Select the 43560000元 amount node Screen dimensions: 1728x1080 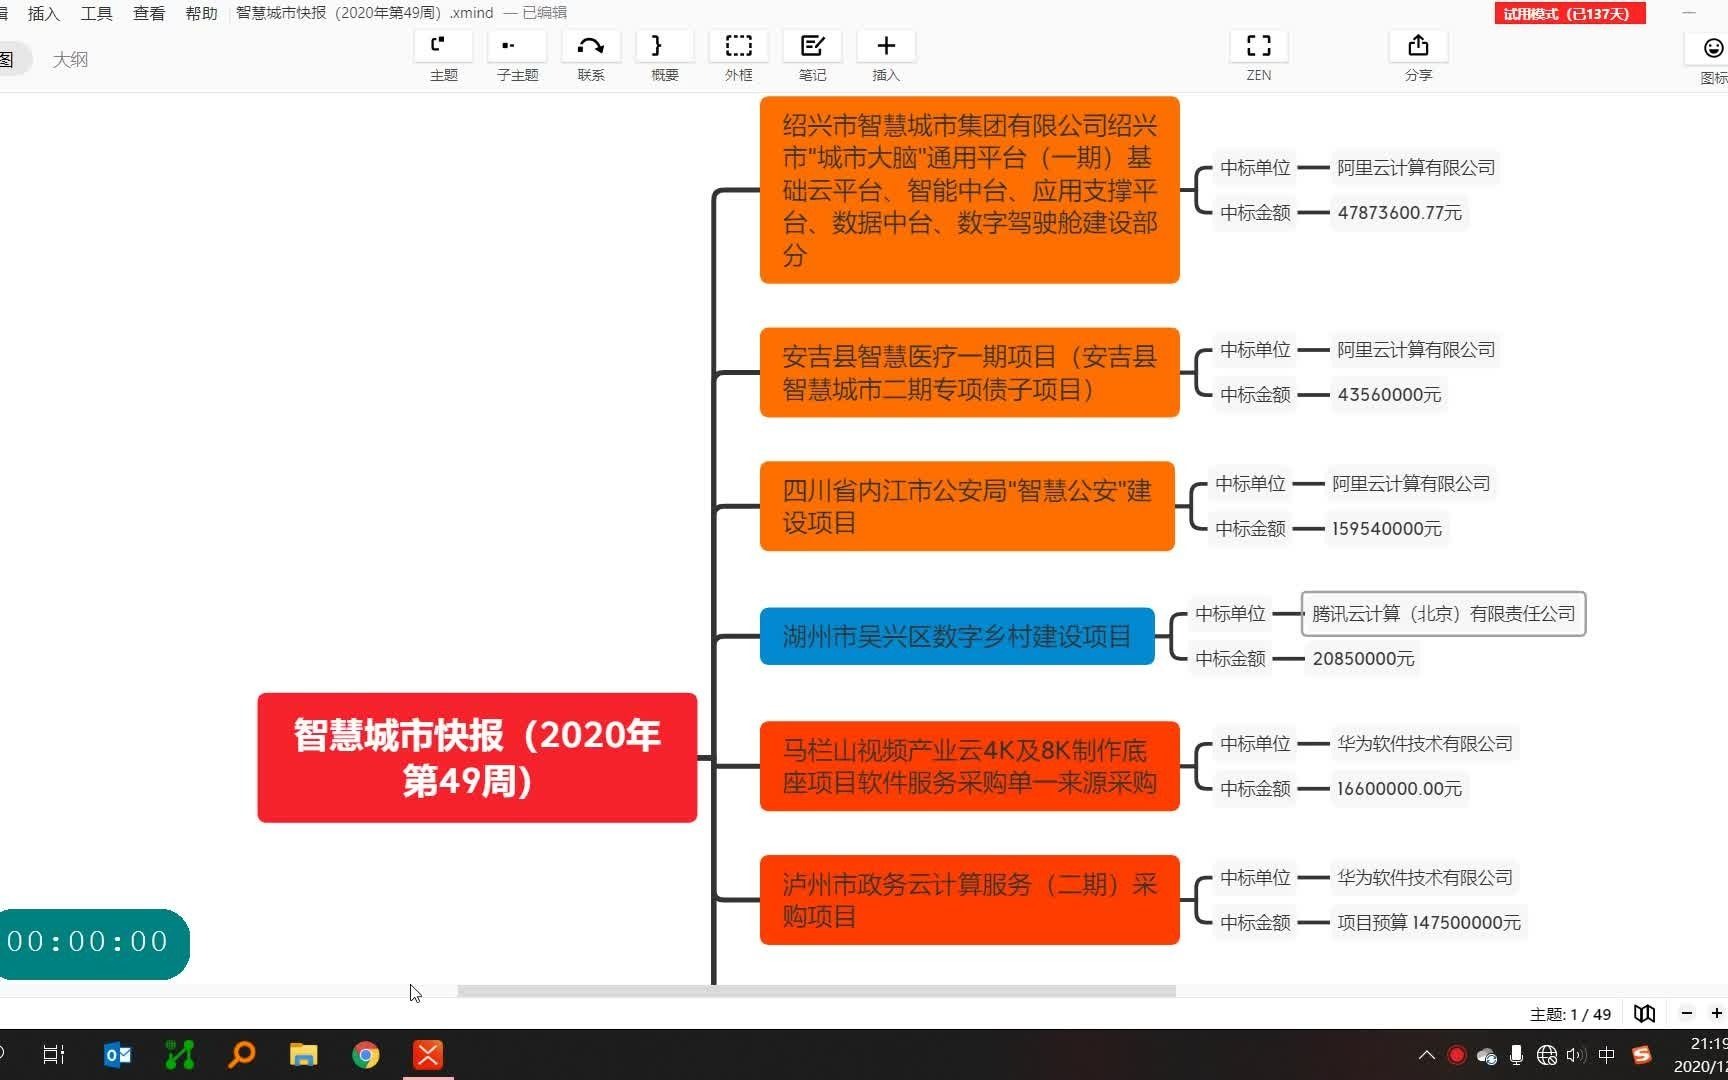(x=1389, y=395)
